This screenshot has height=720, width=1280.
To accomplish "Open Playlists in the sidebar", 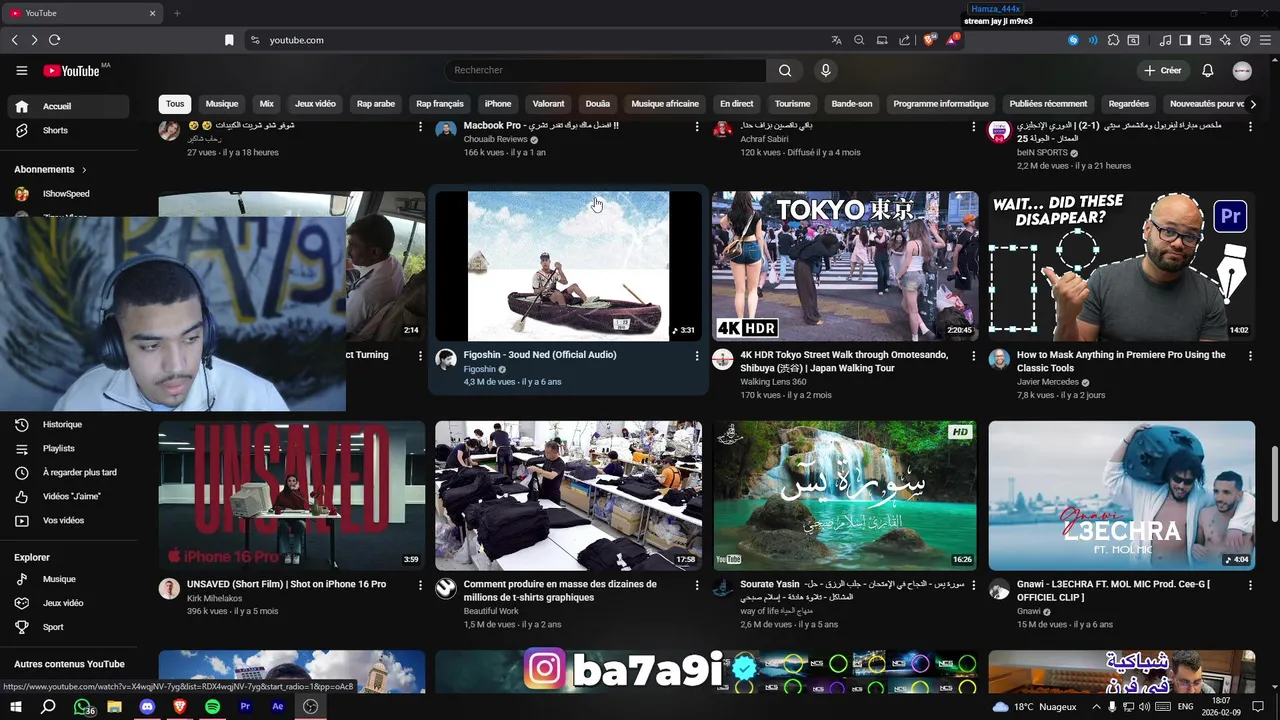I will click(x=70, y=449).
